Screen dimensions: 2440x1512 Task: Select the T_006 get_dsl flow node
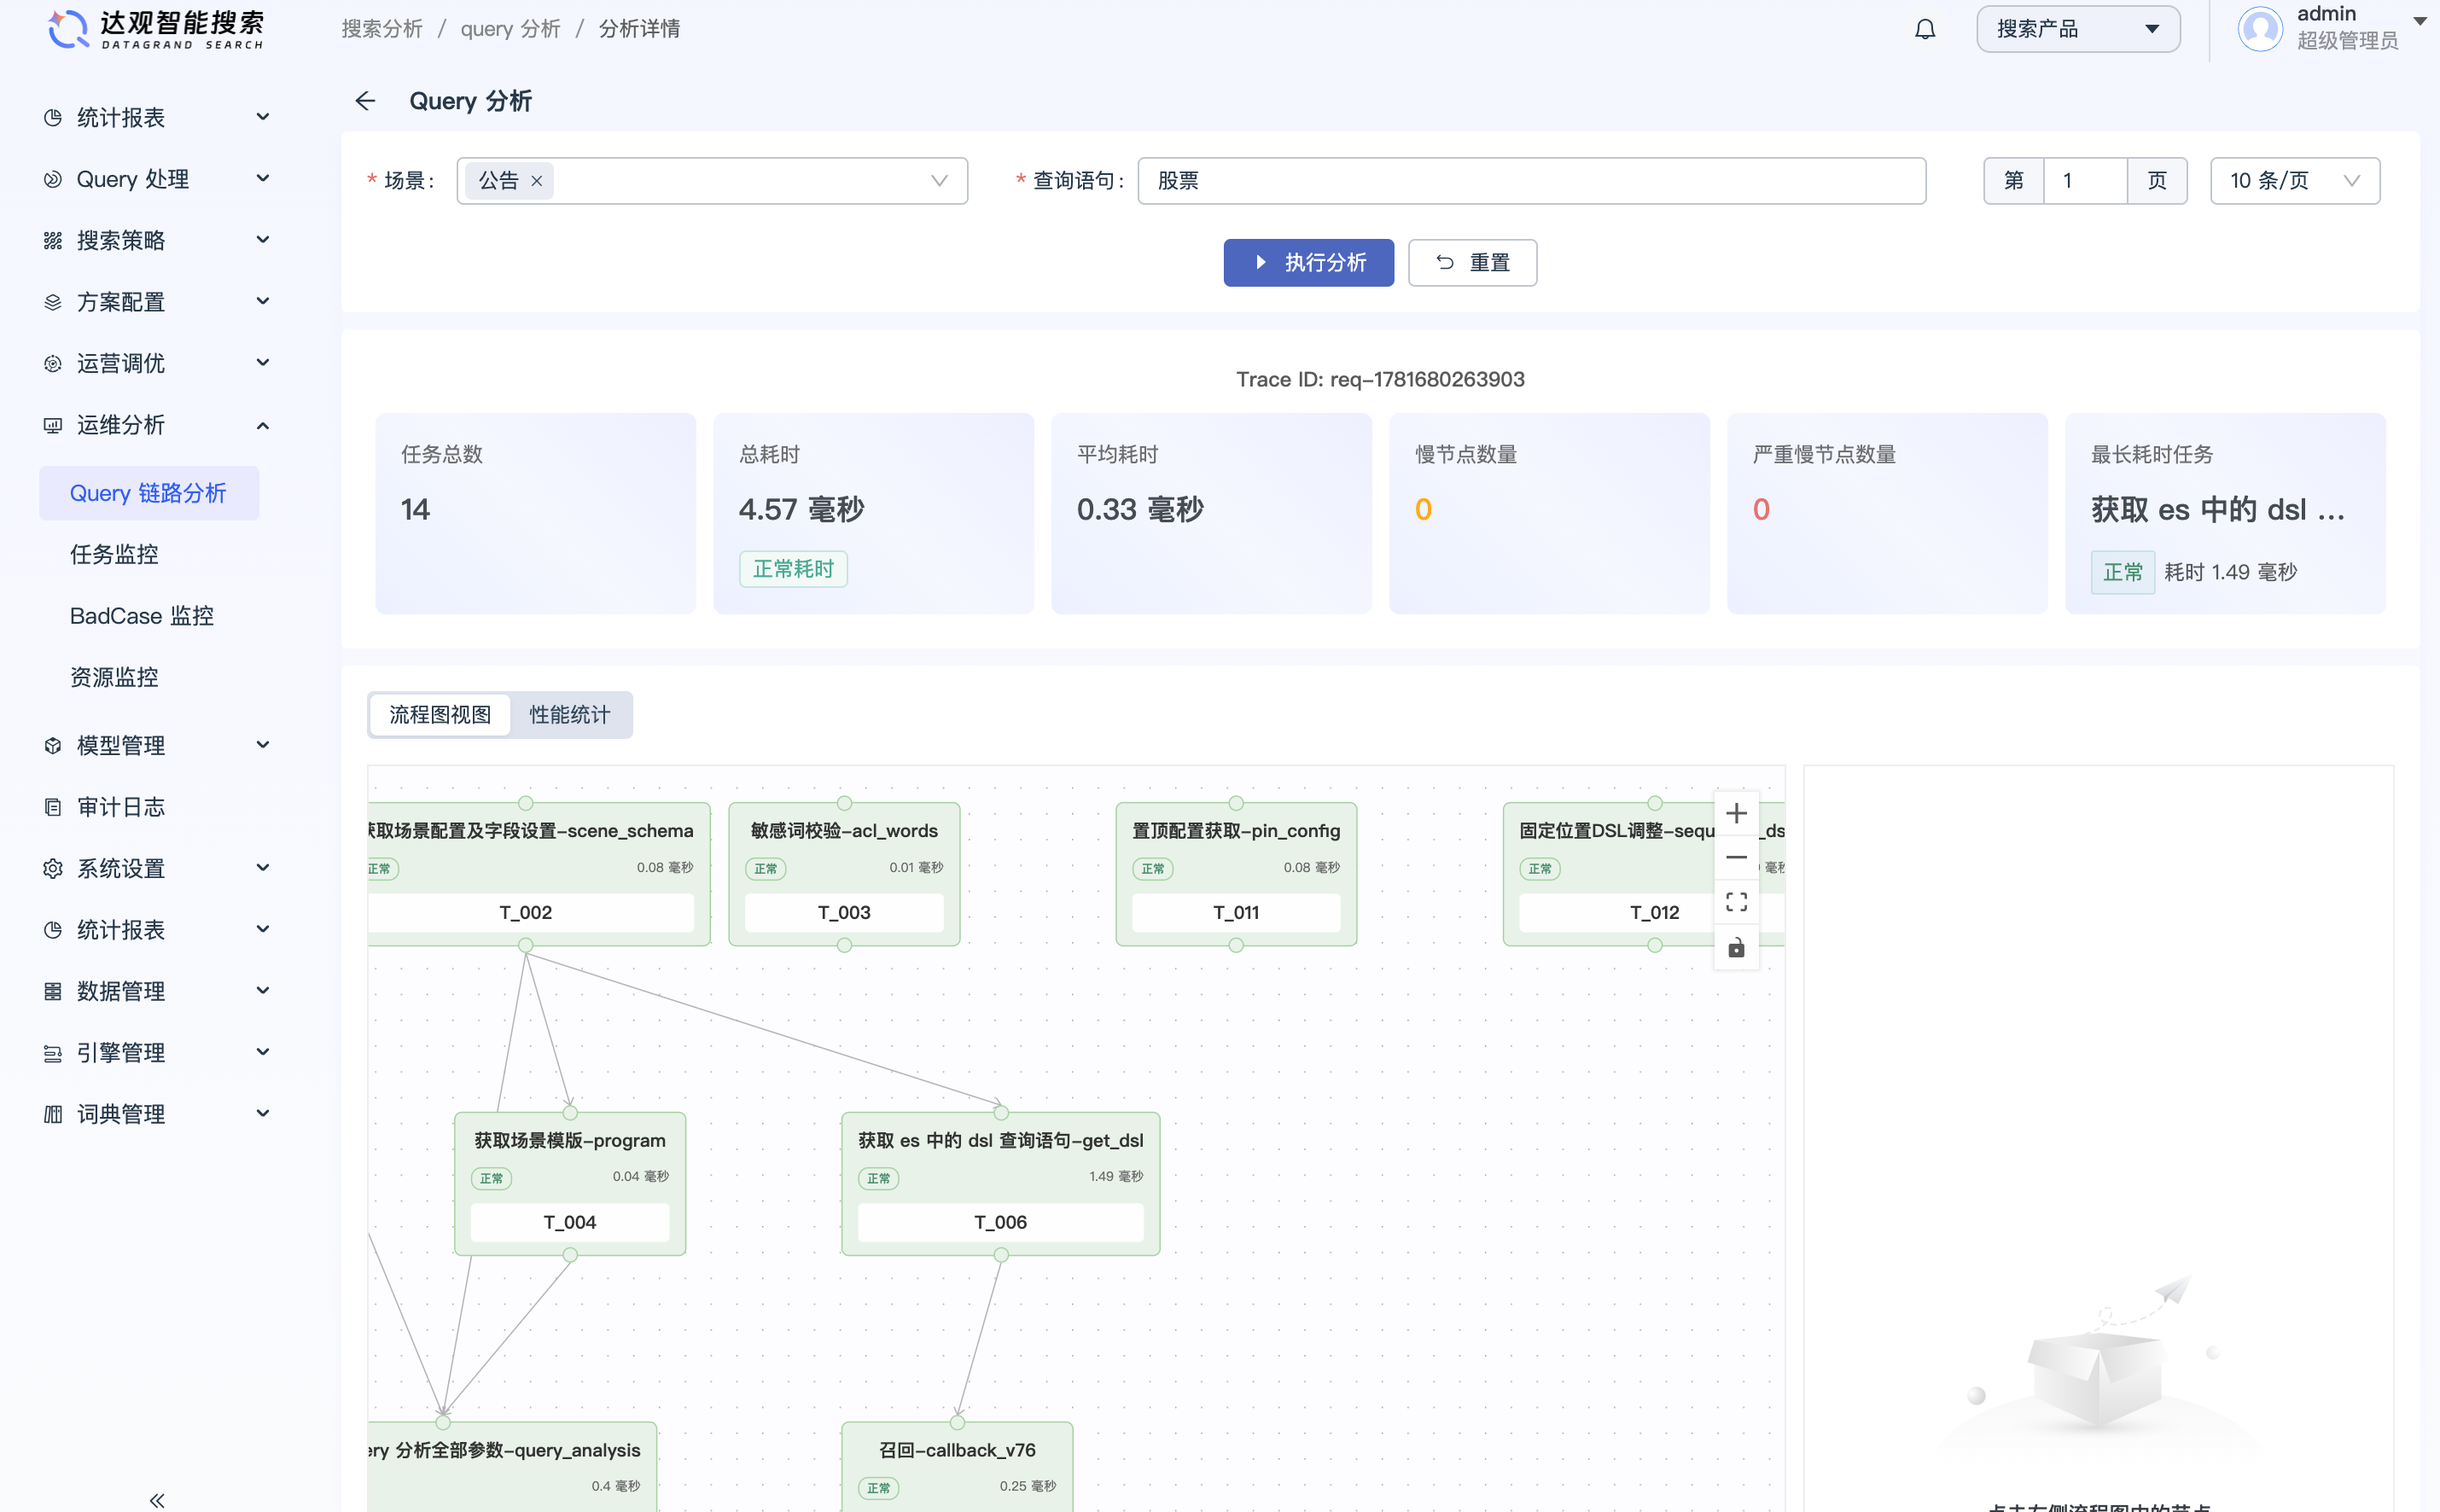tap(1000, 1184)
